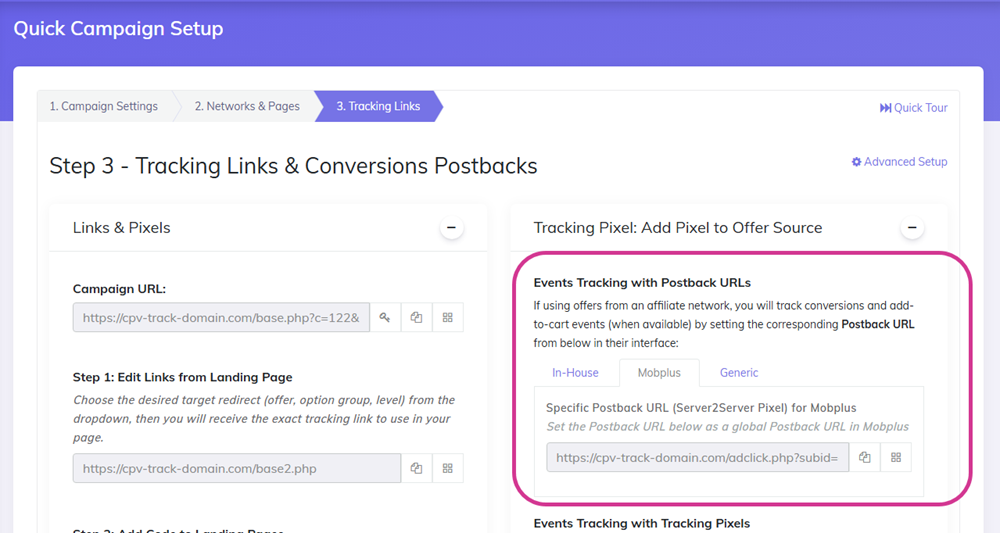Show QR code for Mobplus postback URL
Image resolution: width=1000 pixels, height=533 pixels.
pos(896,458)
